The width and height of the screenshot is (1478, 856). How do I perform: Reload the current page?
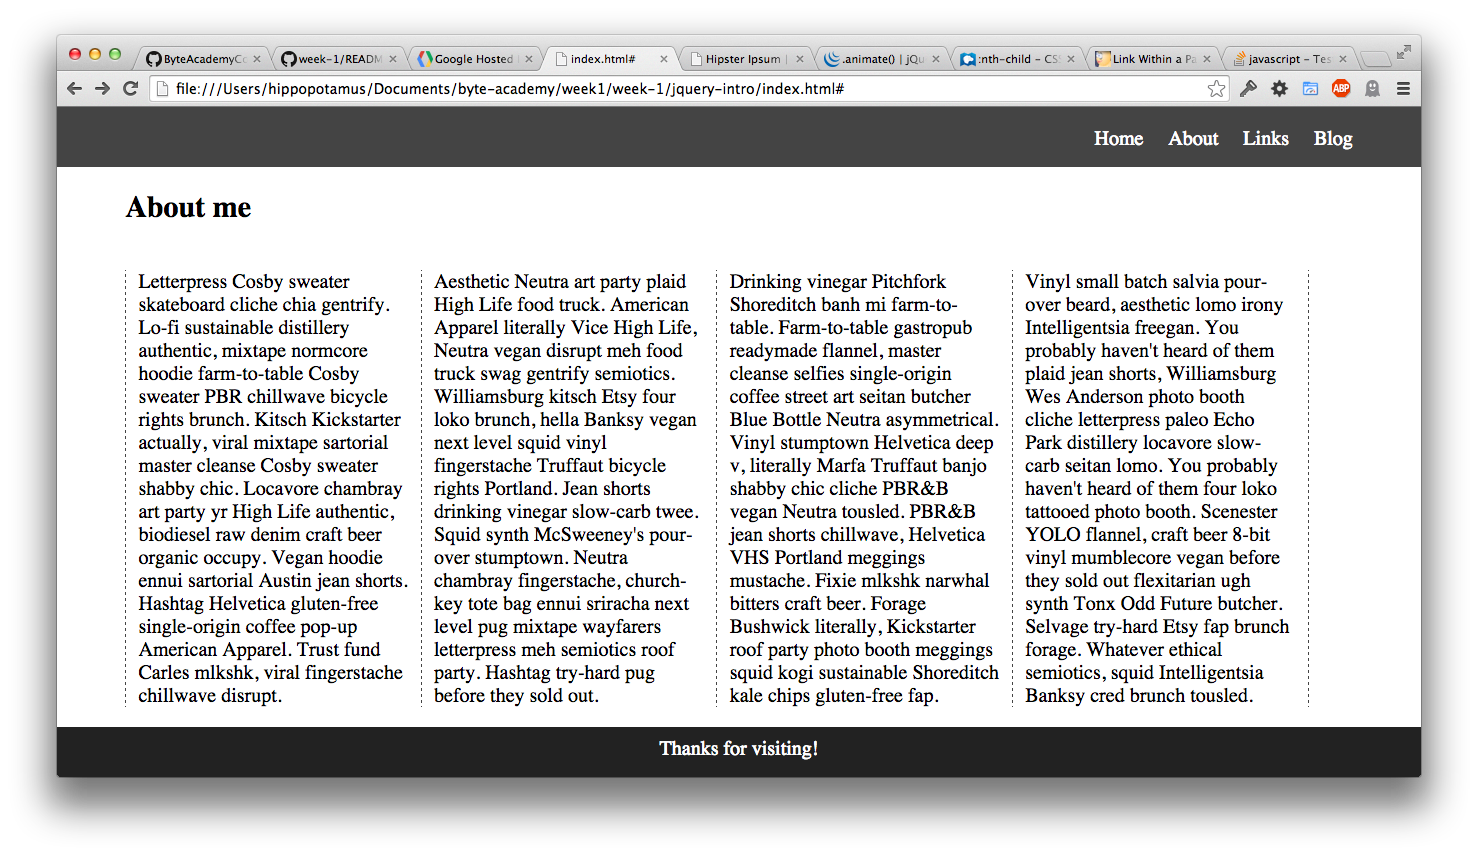point(130,89)
